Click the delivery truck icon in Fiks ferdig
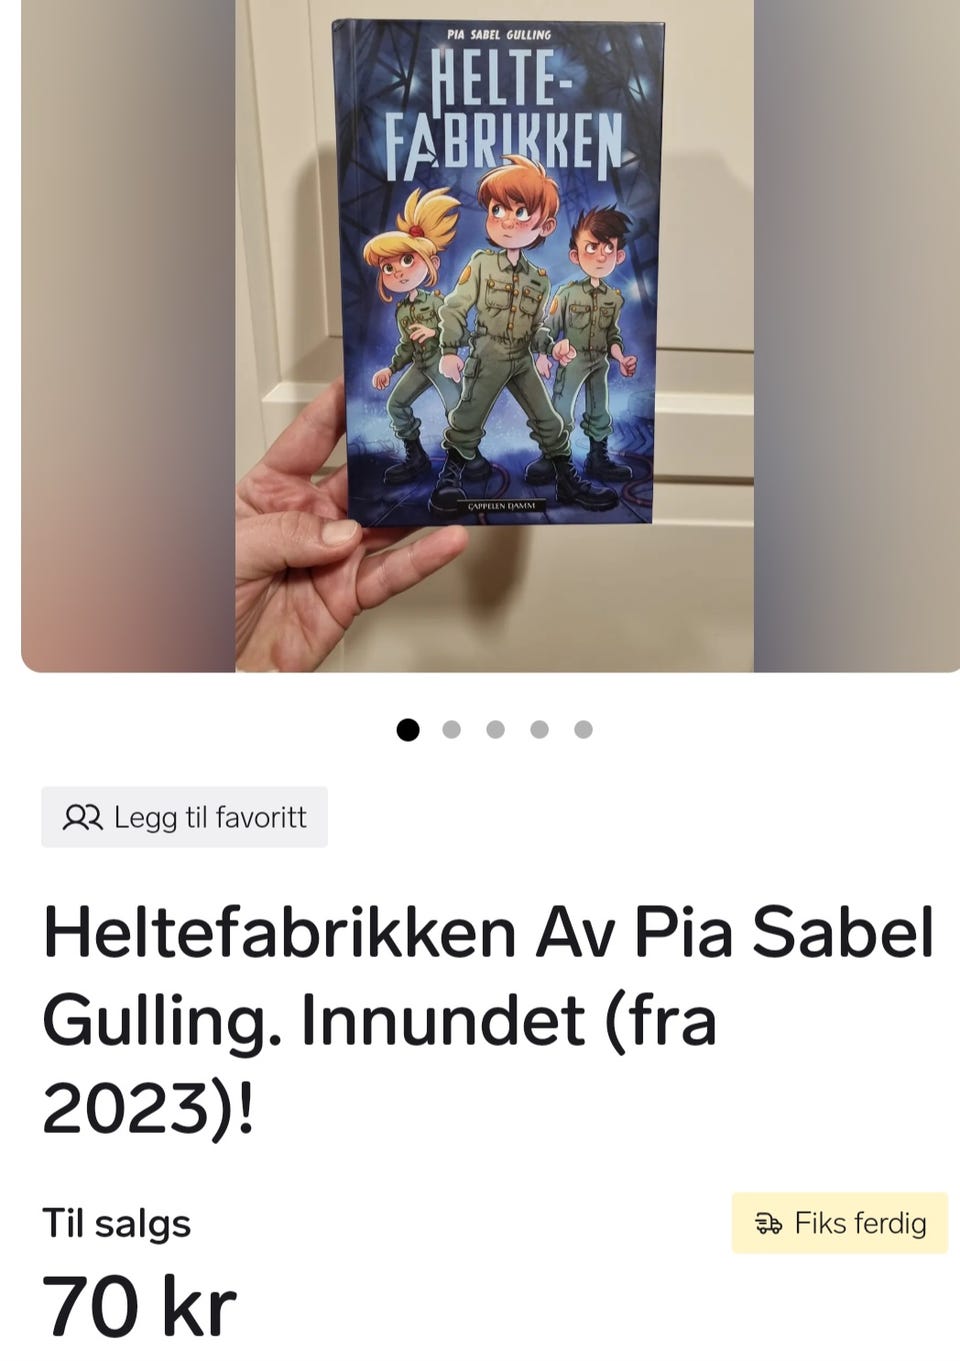The height and width of the screenshot is (1361, 960). click(x=769, y=1224)
